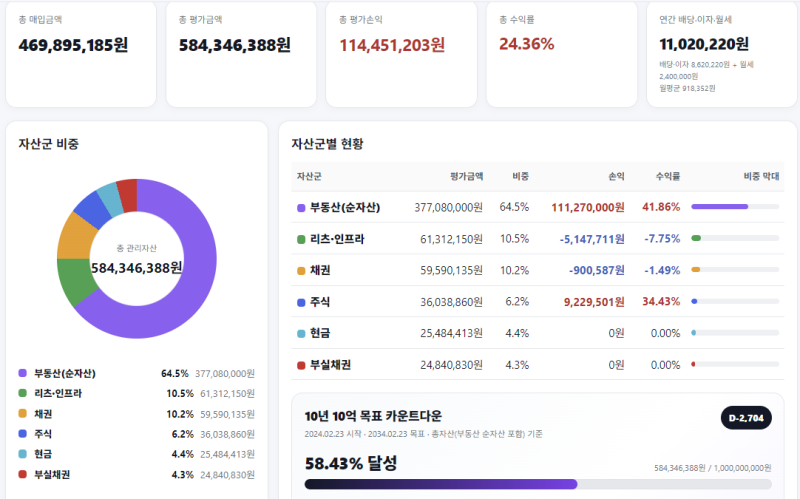Click the red 부실채권 donut segment

pos(128,194)
